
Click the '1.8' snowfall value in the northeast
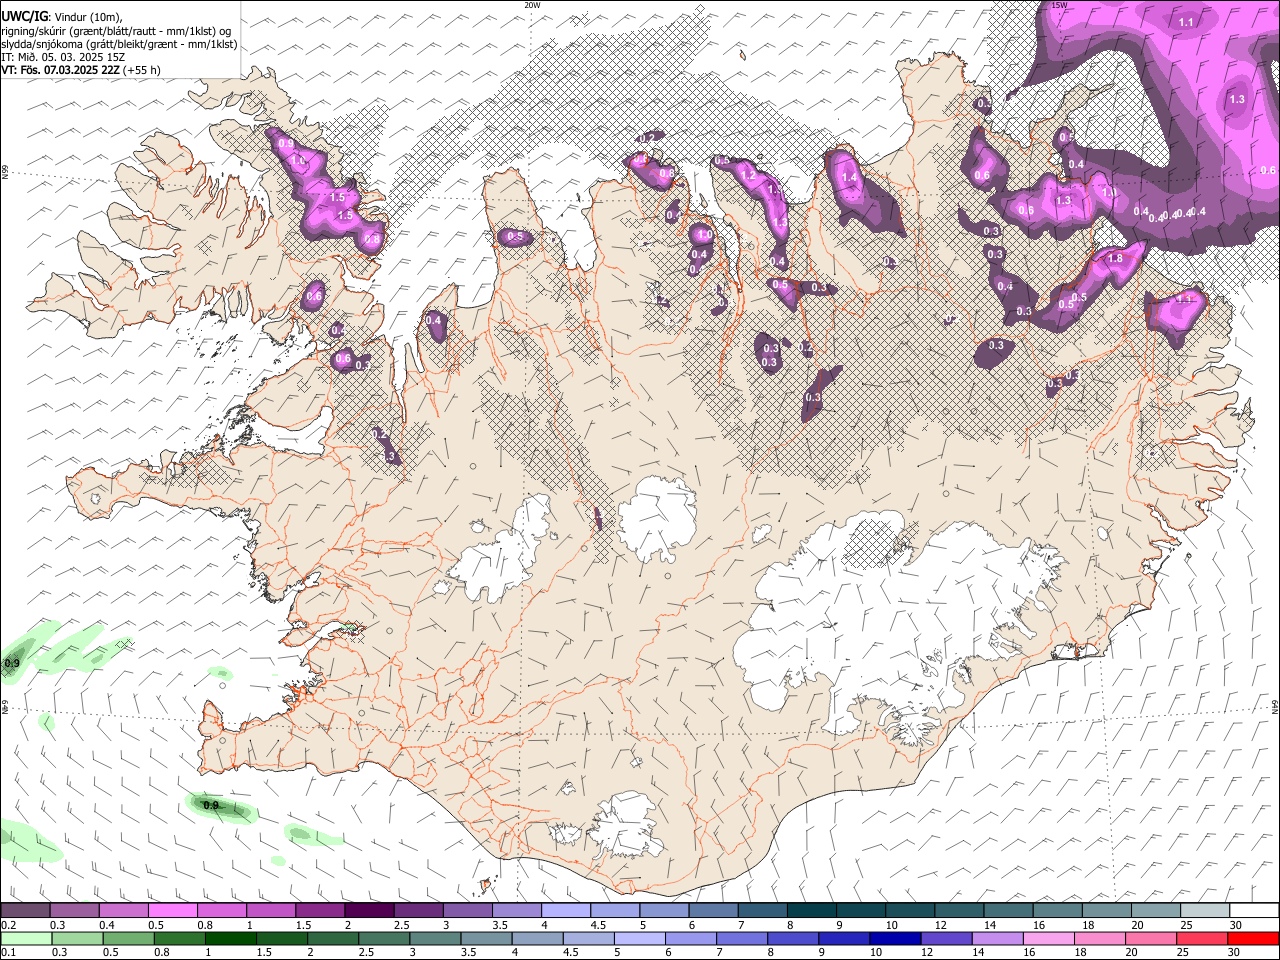(x=1116, y=258)
